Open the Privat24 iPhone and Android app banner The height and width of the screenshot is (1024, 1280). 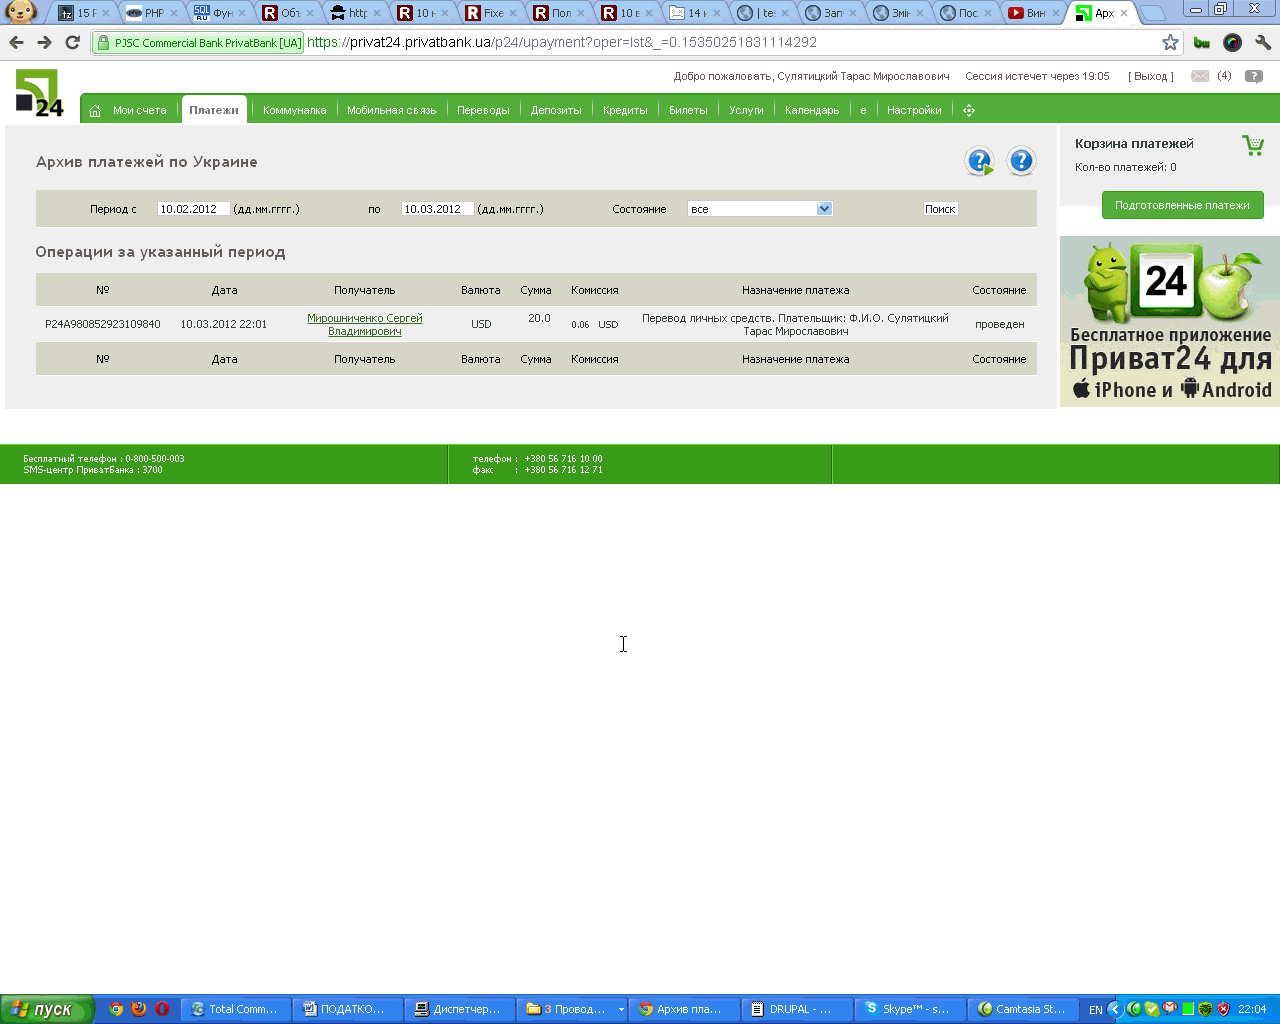click(1170, 321)
